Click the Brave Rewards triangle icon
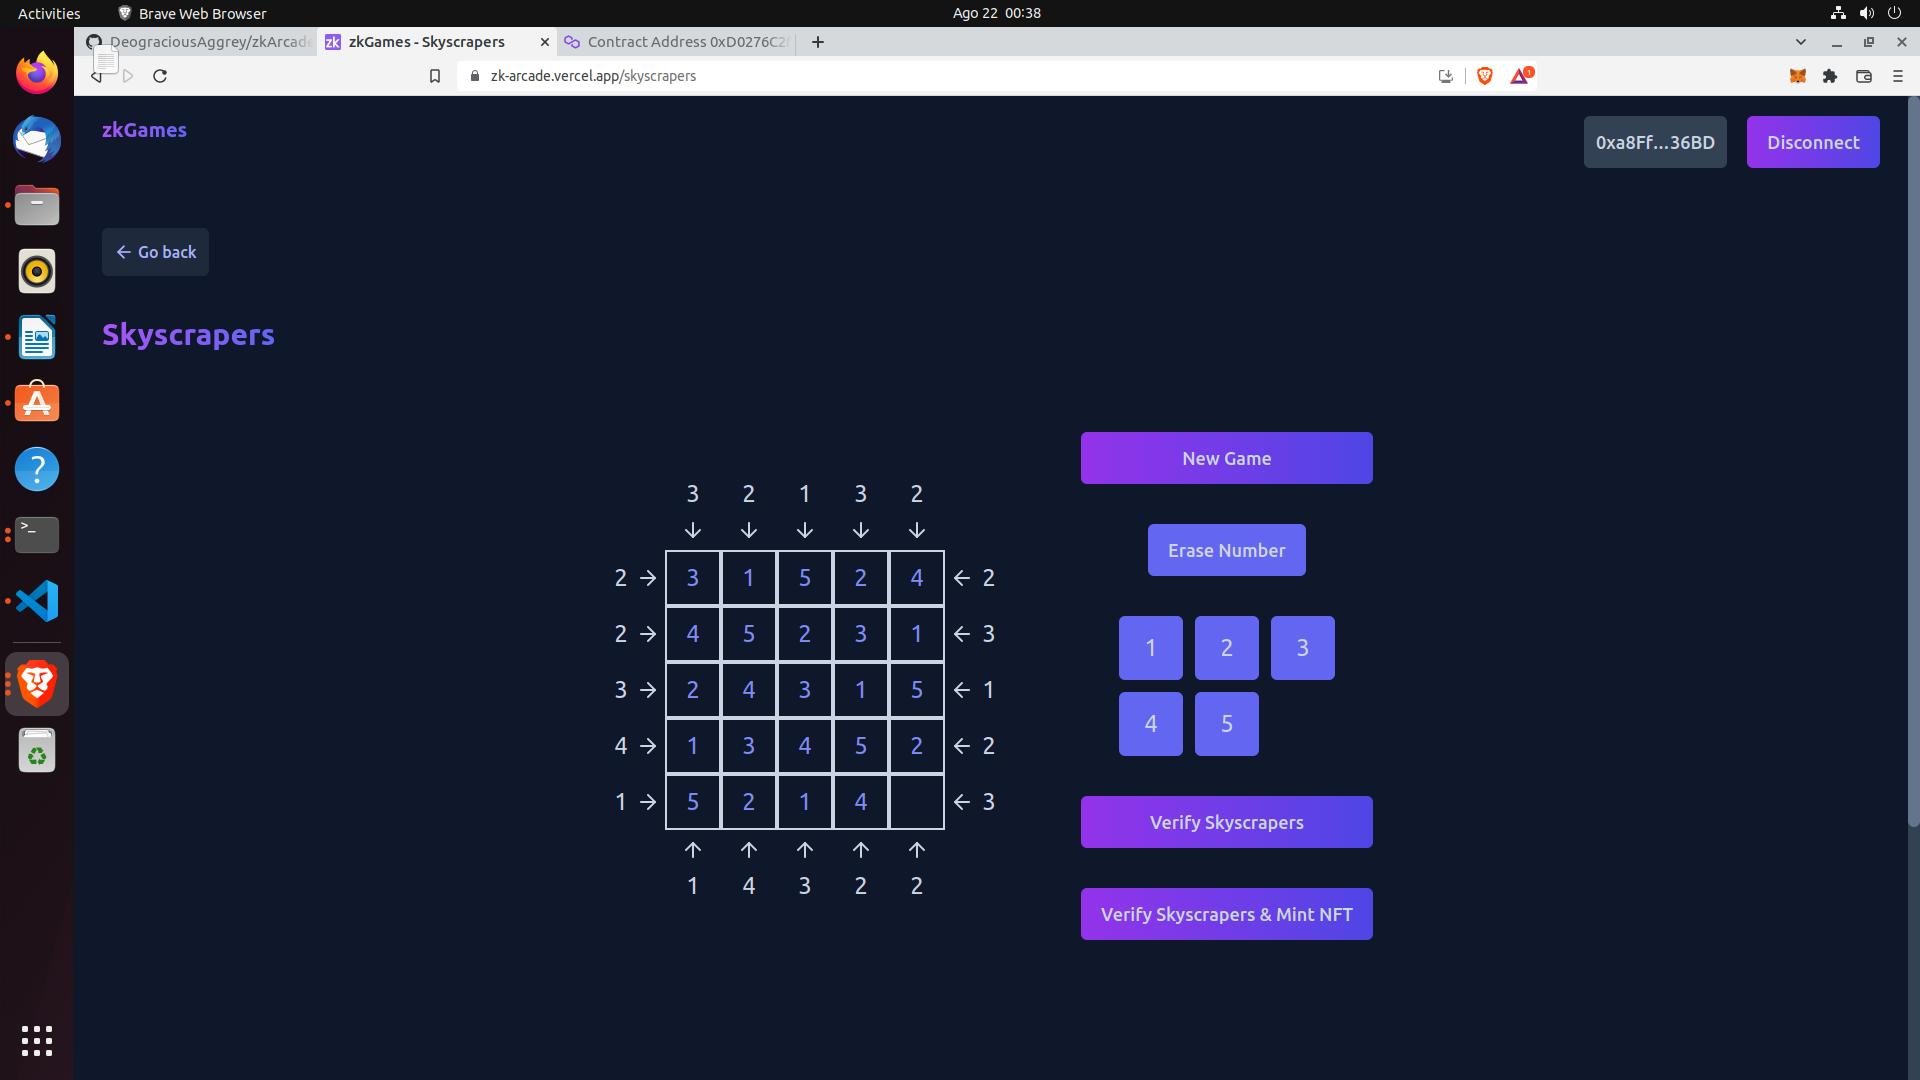The height and width of the screenshot is (1080, 1920). pos(1520,76)
